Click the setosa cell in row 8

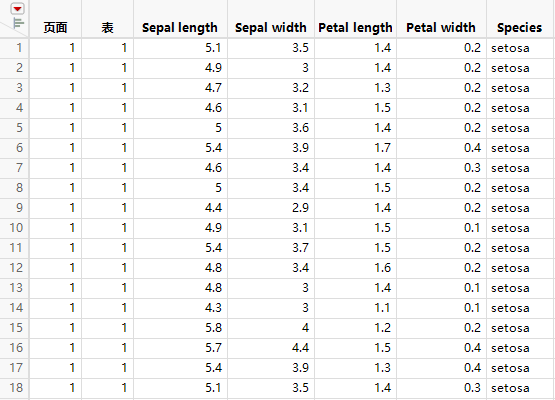(520, 188)
